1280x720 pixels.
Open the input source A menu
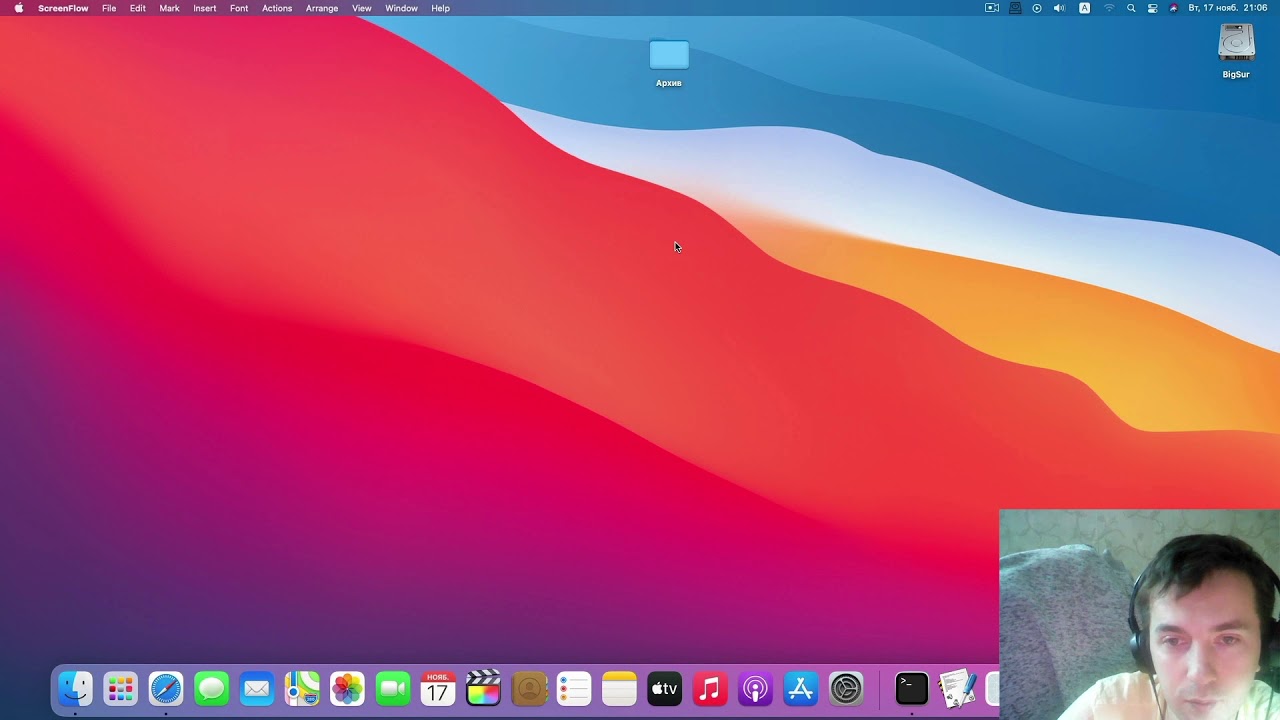[x=1084, y=8]
